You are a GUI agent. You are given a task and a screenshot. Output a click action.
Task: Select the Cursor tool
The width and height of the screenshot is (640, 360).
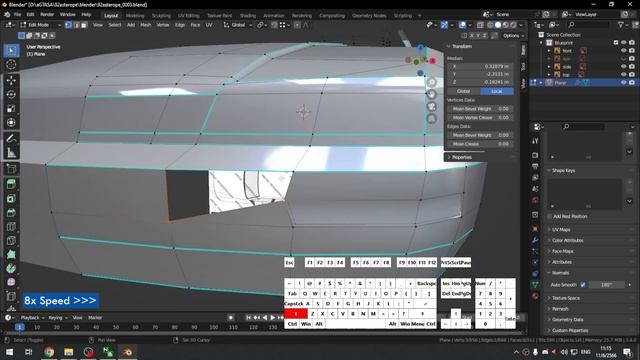[x=11, y=64]
